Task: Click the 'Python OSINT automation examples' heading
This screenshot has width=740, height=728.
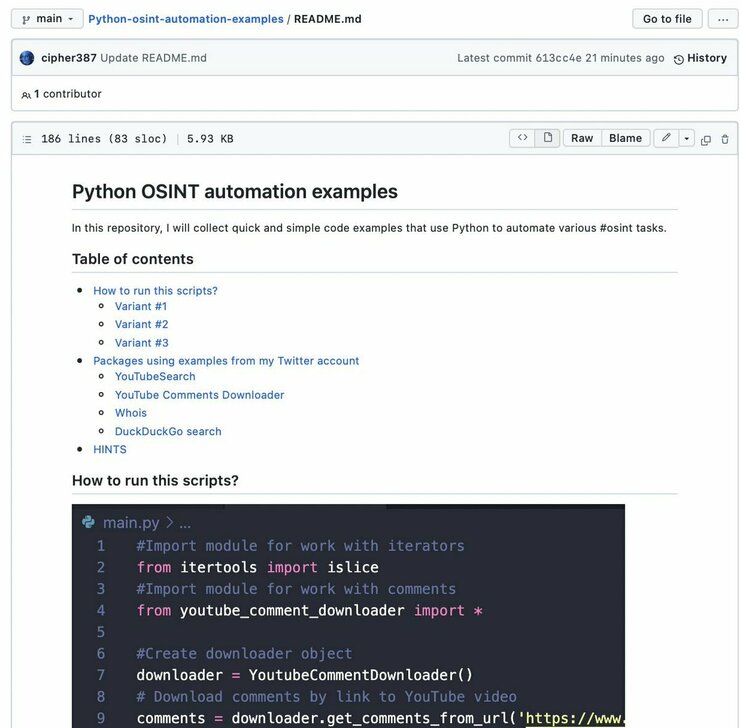Action: pyautogui.click(x=235, y=192)
